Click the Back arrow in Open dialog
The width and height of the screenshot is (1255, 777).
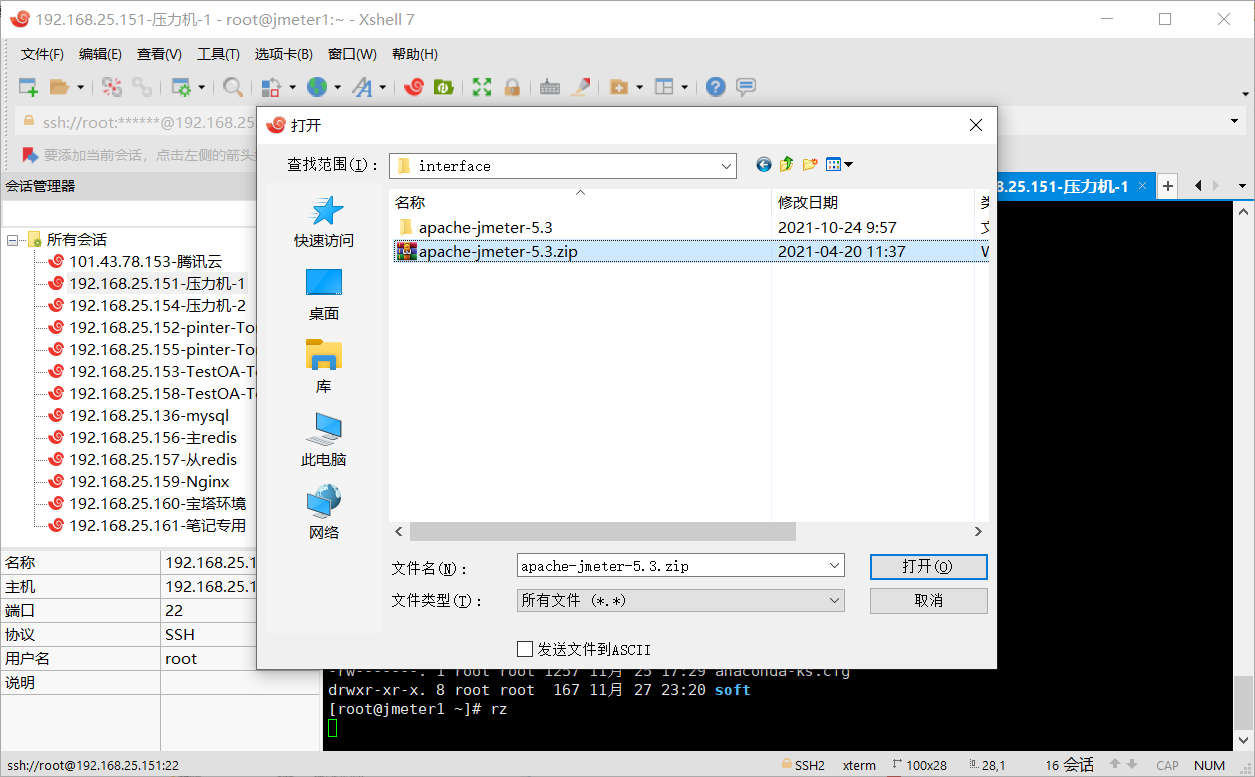tap(764, 164)
